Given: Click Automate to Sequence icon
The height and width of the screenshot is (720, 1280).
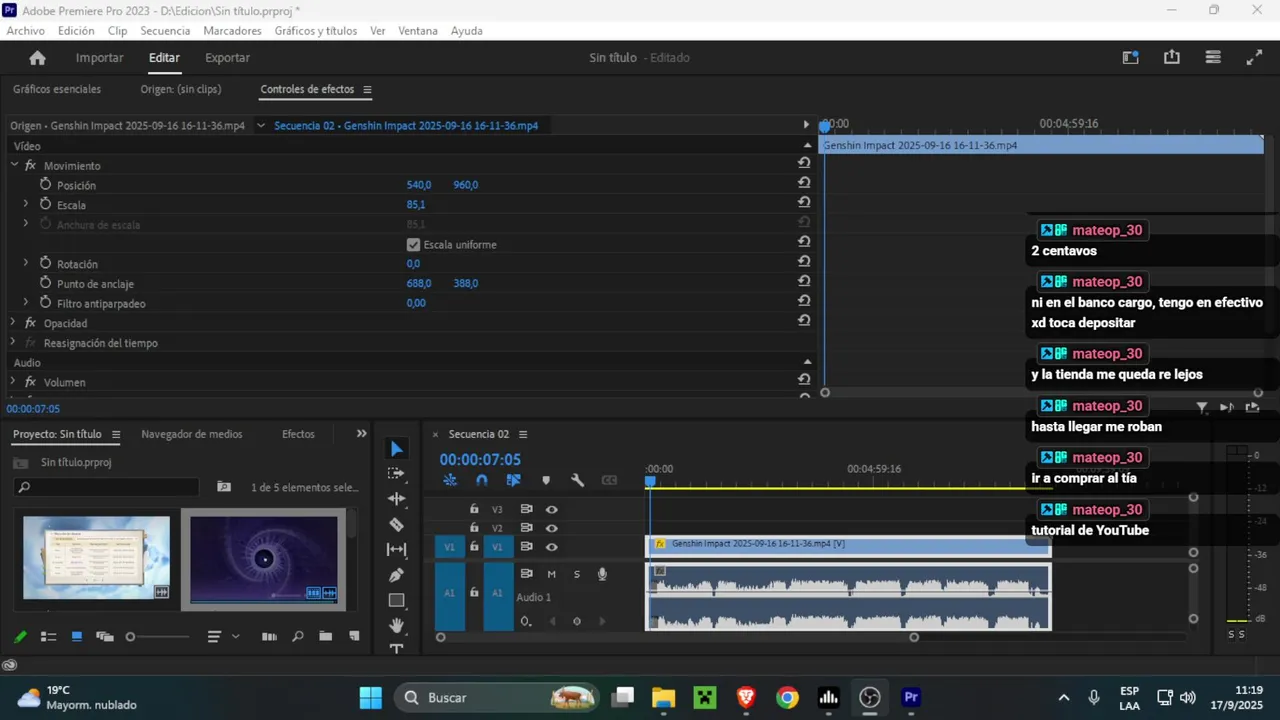Looking at the screenshot, I should coord(269,636).
